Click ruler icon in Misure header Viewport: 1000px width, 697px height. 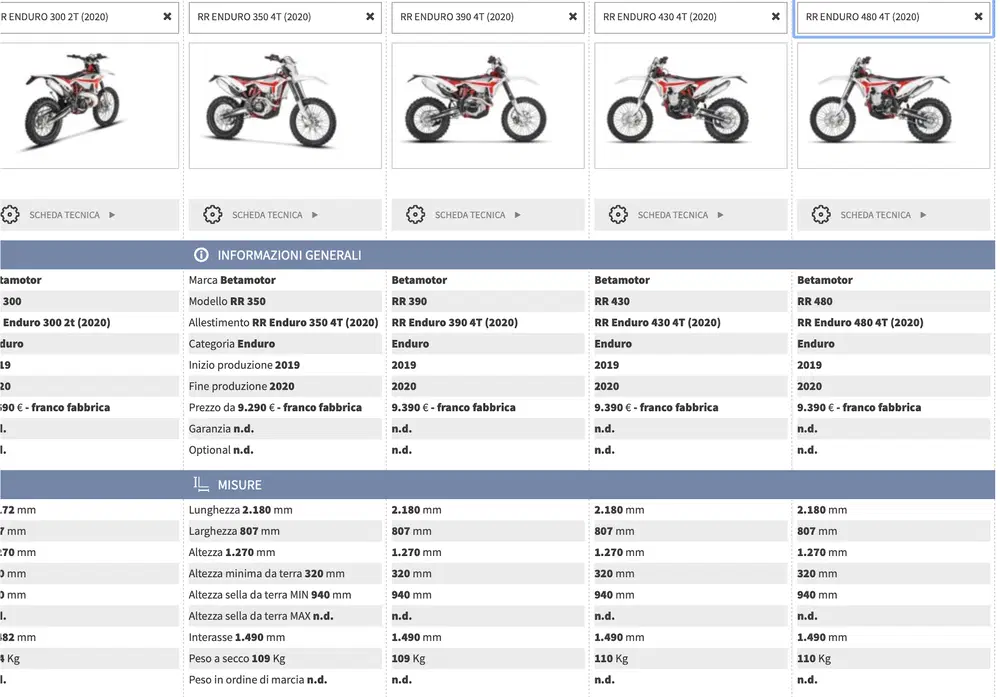point(201,484)
